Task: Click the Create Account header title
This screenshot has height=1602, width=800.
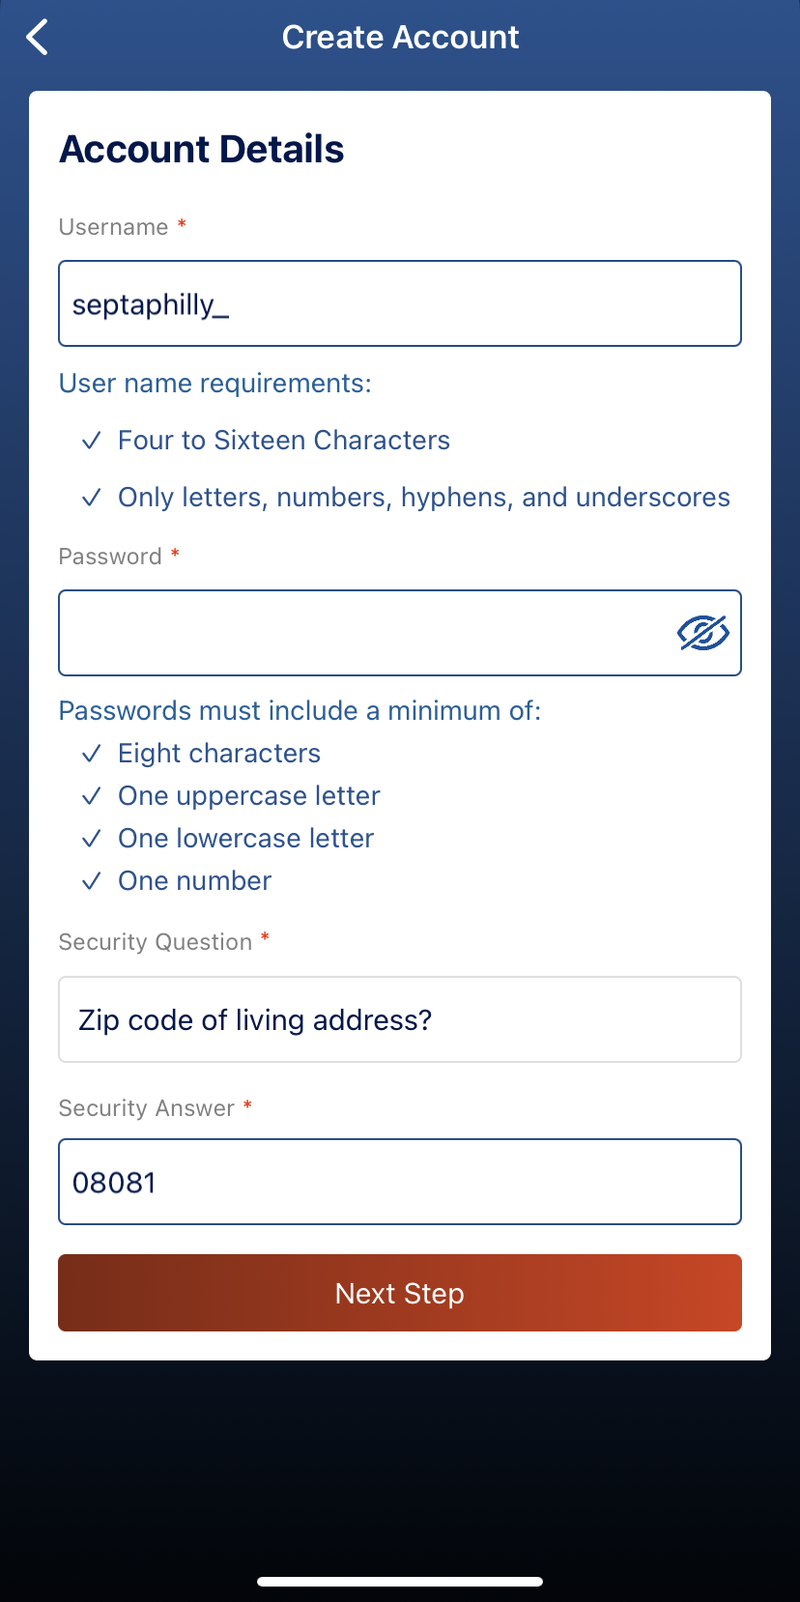Action: (400, 37)
